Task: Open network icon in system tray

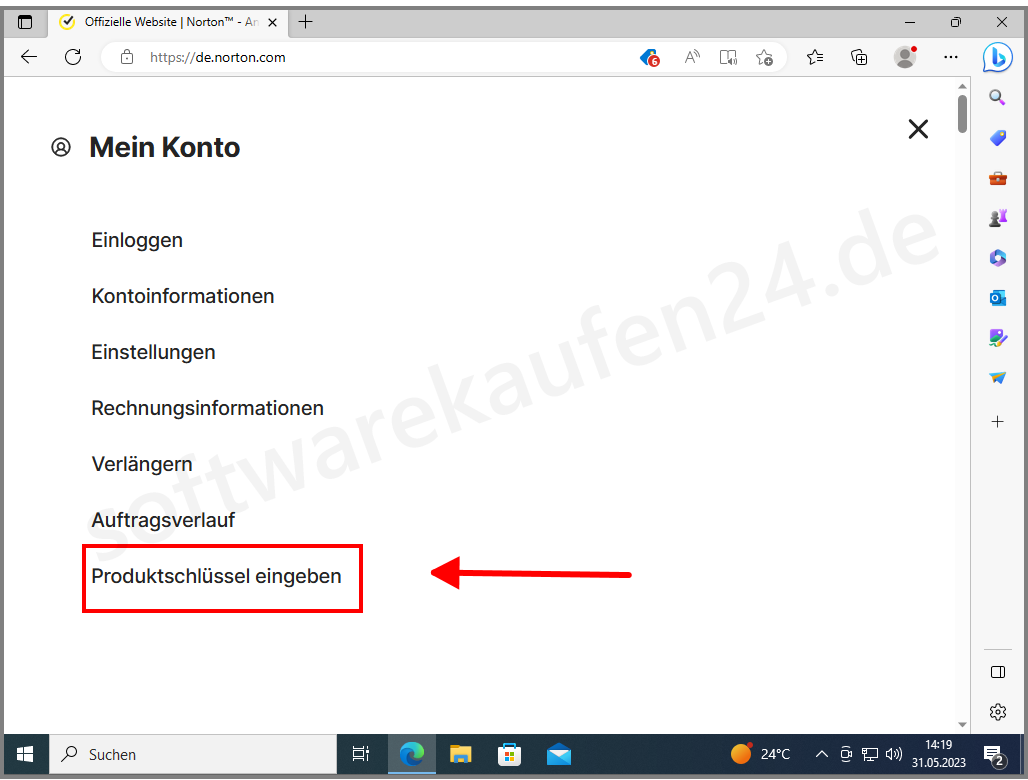Action: [870, 754]
